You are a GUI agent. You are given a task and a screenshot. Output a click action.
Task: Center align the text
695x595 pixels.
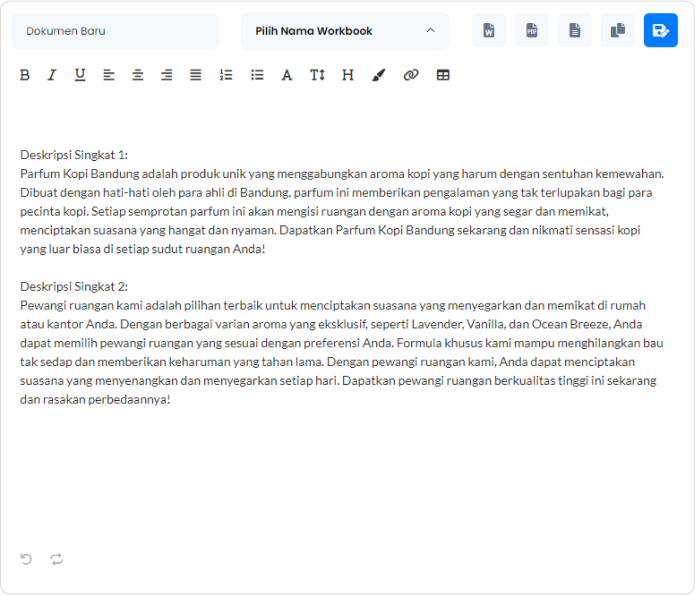click(138, 75)
